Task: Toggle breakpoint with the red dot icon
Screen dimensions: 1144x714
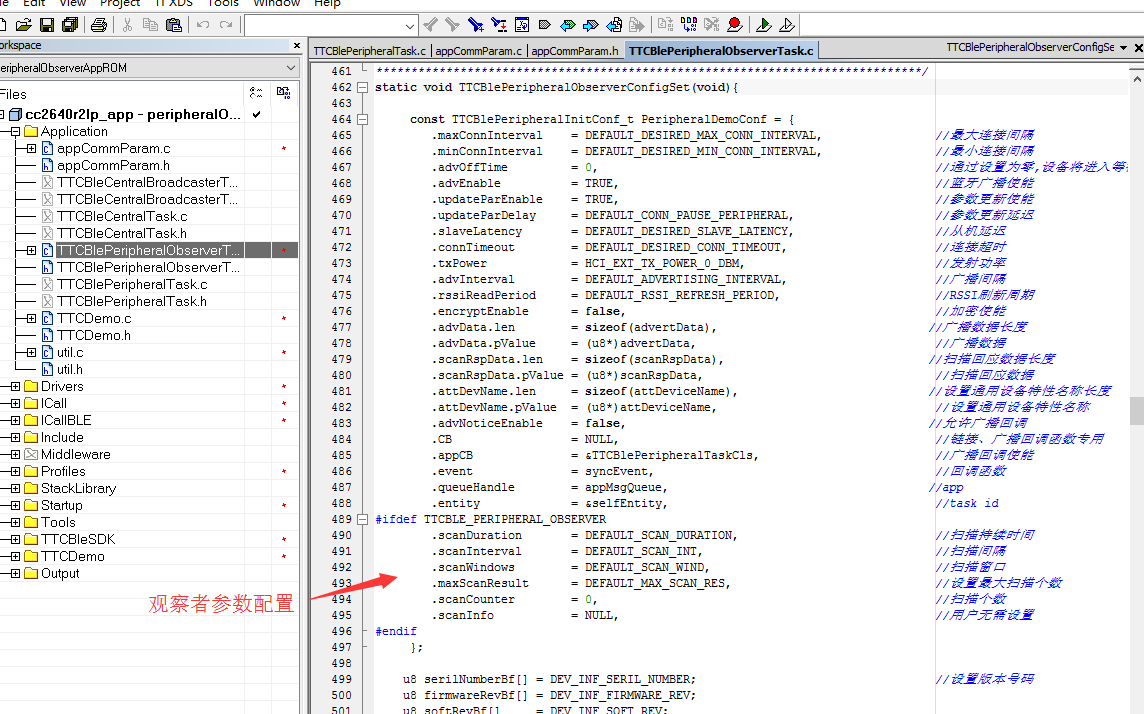Action: point(735,26)
